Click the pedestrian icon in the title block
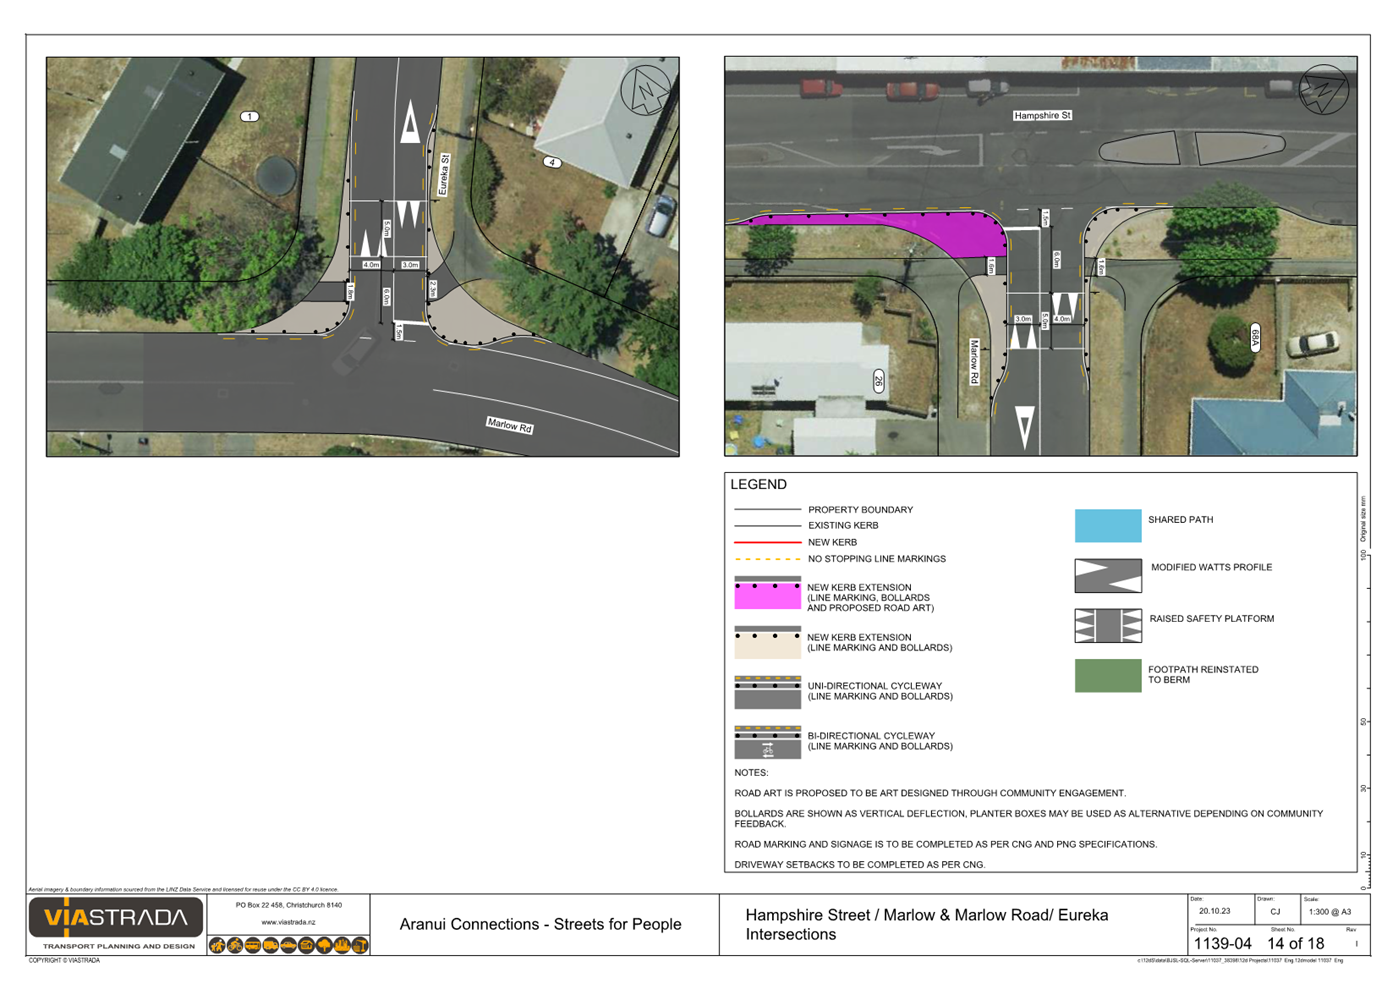 [217, 945]
